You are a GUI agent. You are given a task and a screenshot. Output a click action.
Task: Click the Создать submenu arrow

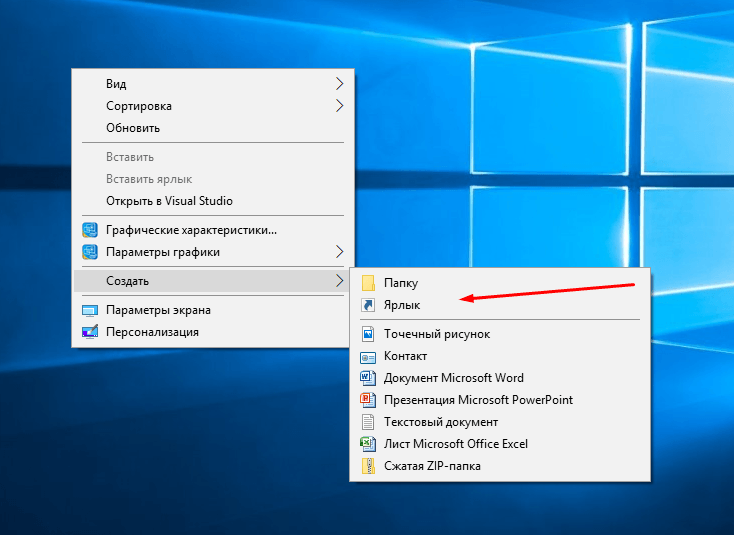(x=339, y=281)
